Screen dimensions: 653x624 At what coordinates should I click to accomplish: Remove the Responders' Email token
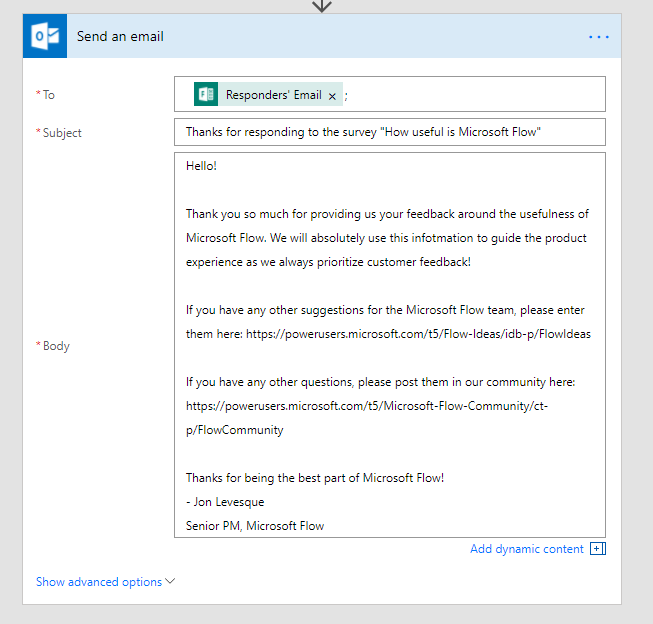click(x=332, y=96)
